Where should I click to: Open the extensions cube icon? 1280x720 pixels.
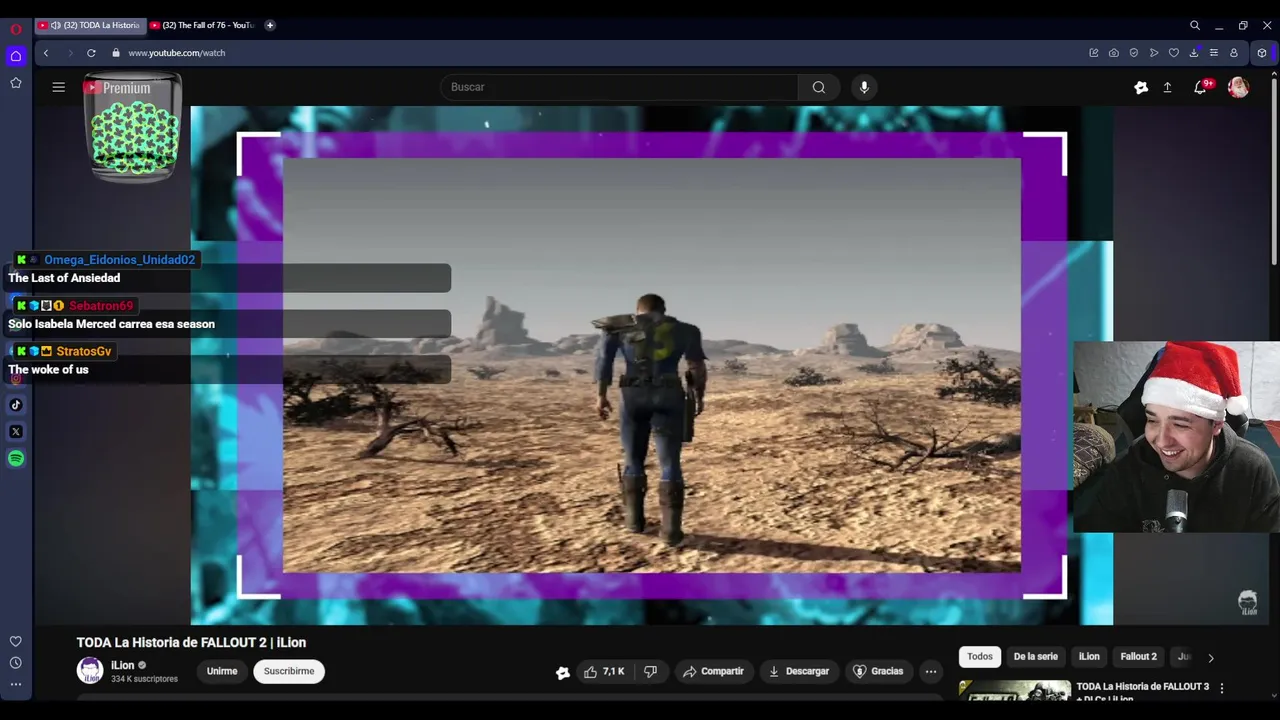point(1262,53)
